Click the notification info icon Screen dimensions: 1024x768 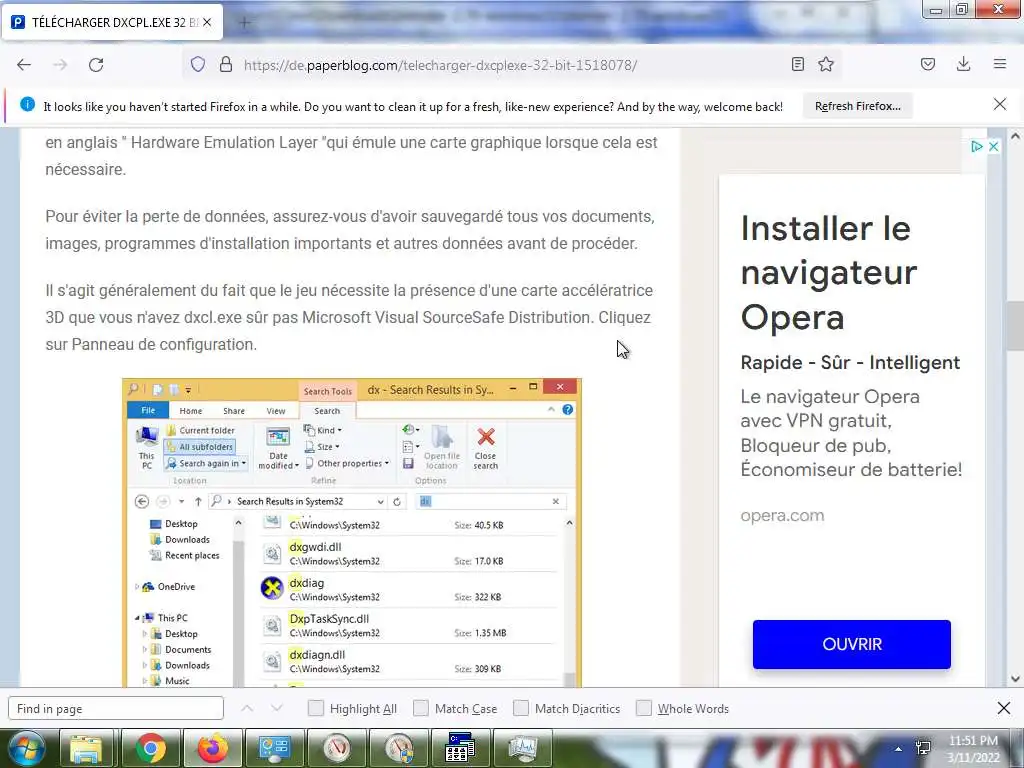tap(27, 104)
